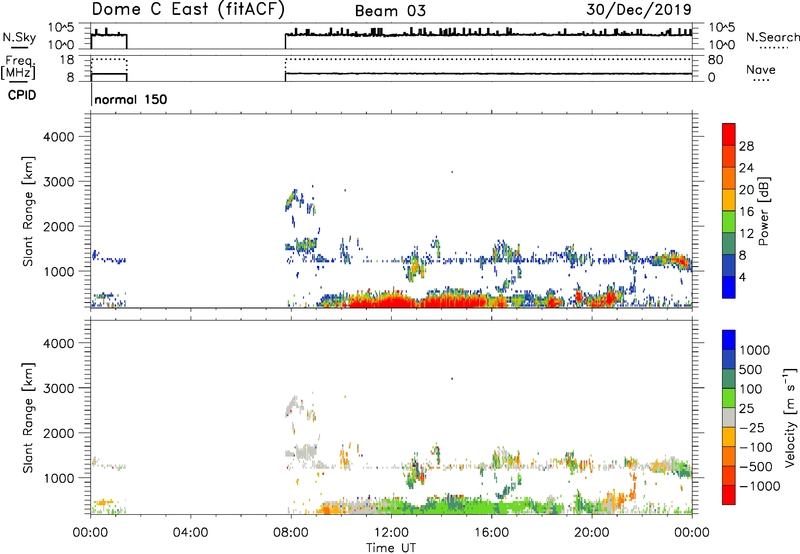
Task: Click the 'Time UT' axis label
Action: pos(391,548)
